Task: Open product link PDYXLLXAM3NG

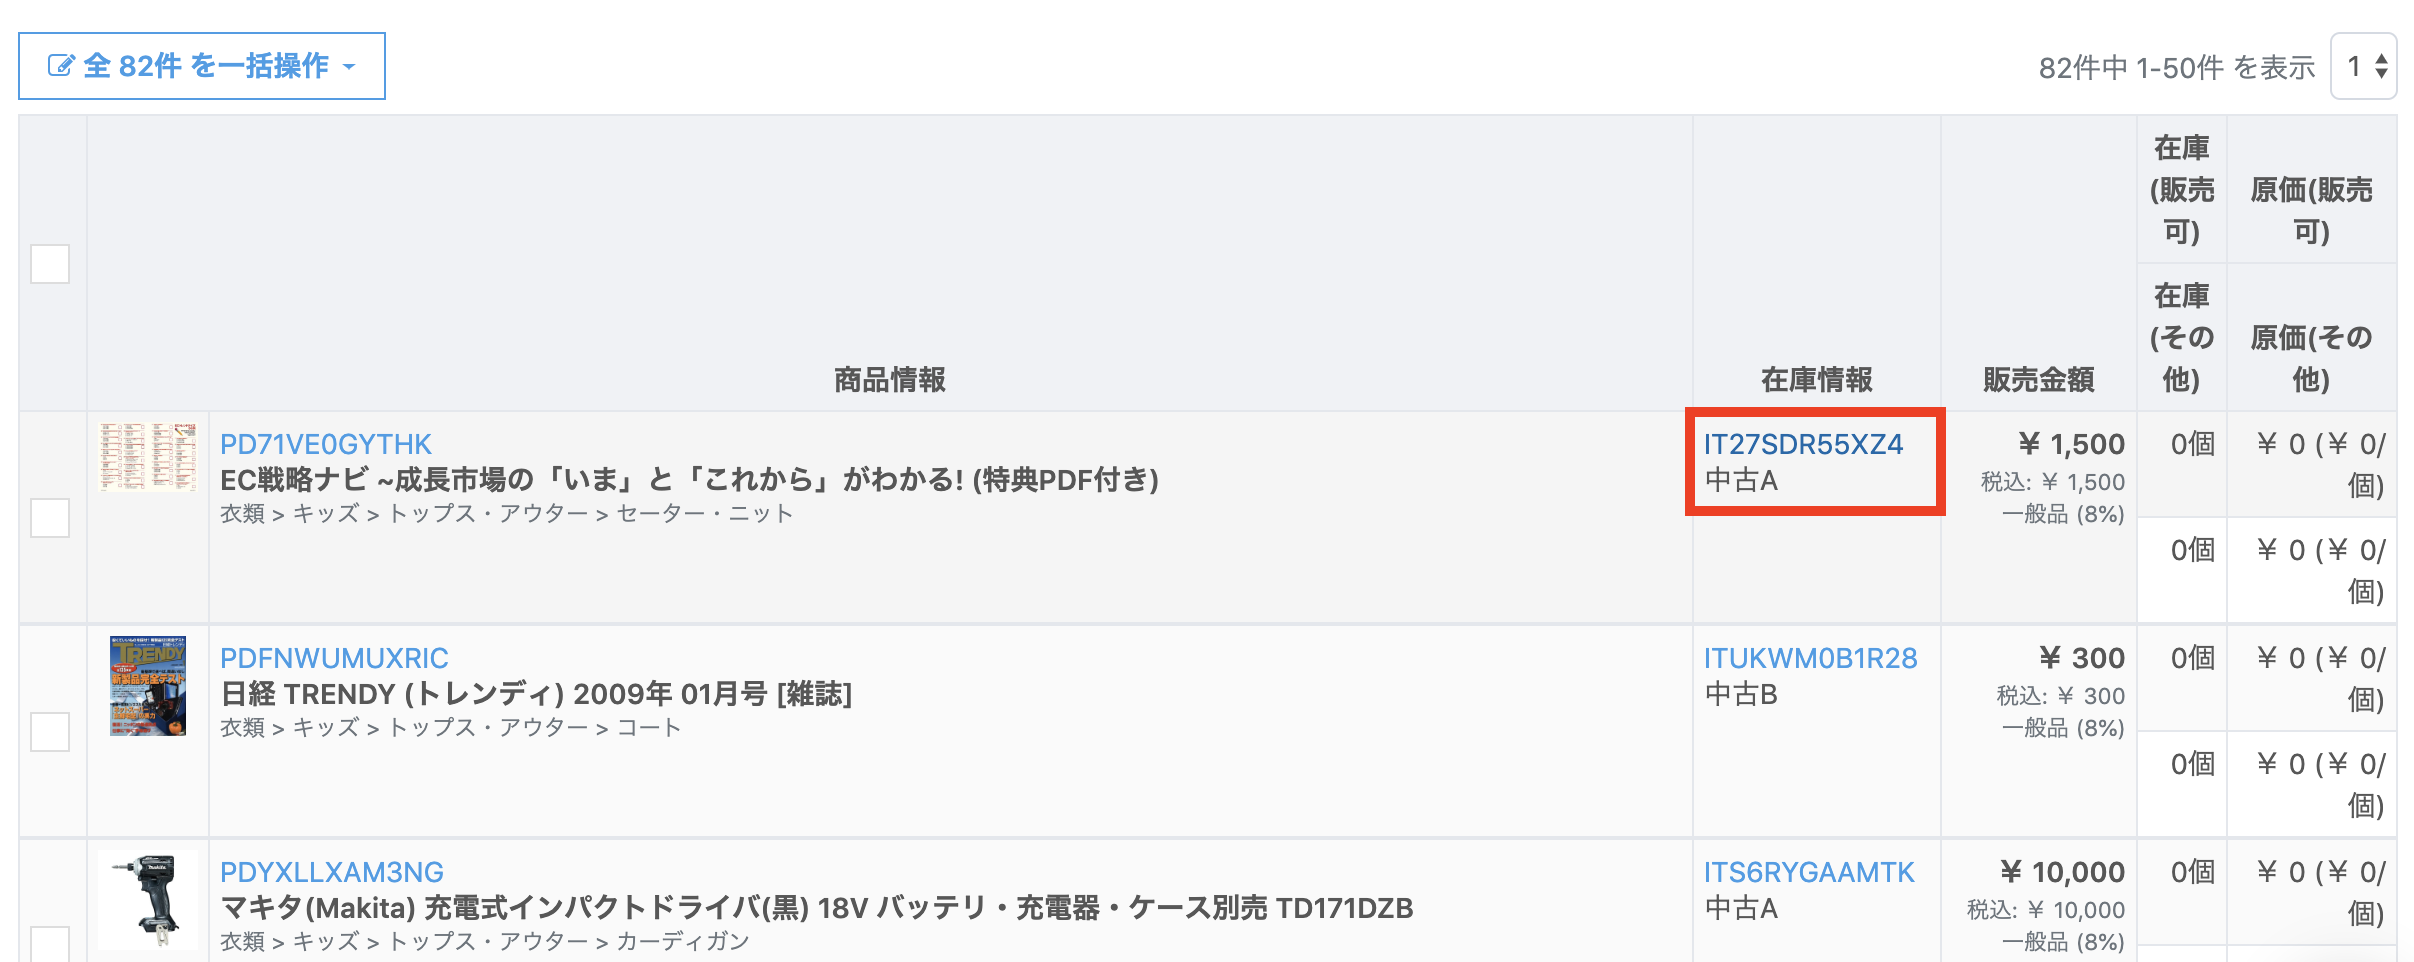Action: pos(332,872)
